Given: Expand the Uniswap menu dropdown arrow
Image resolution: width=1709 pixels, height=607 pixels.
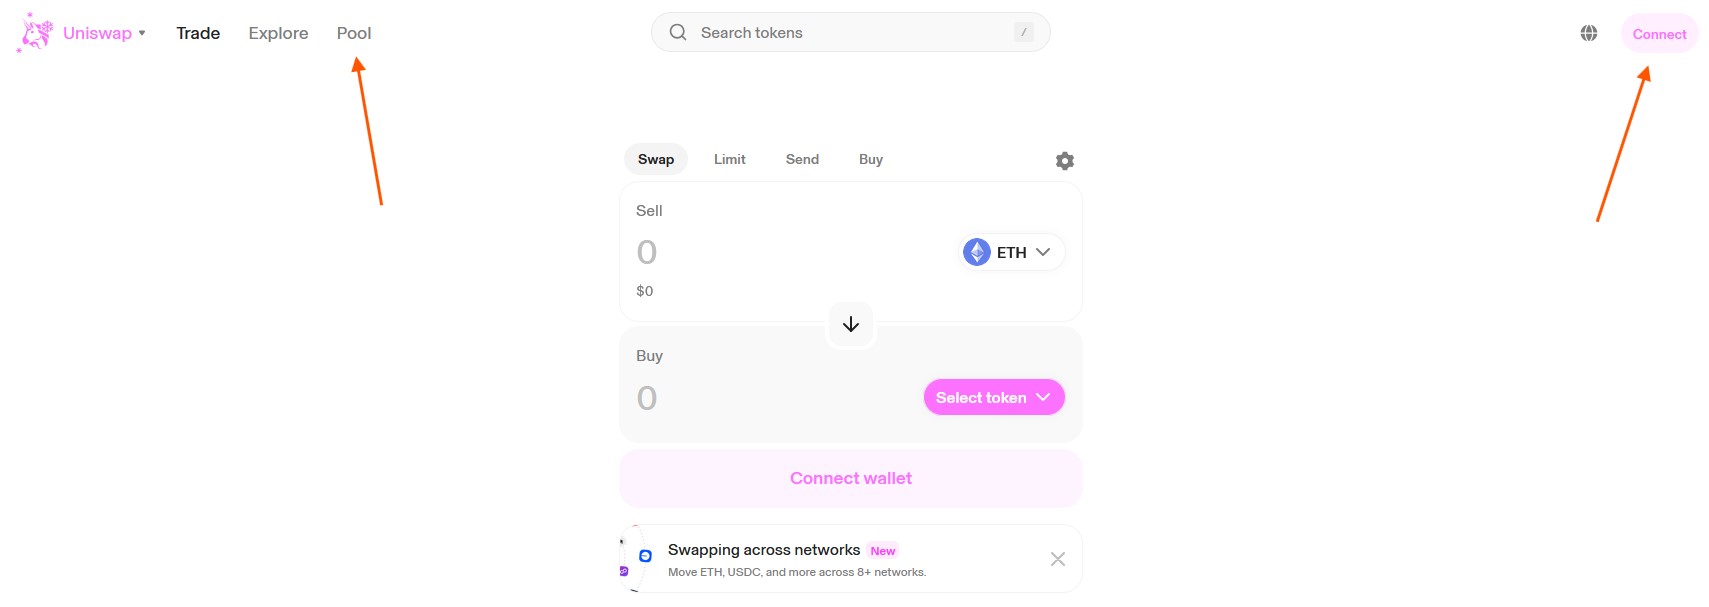Looking at the screenshot, I should (142, 33).
